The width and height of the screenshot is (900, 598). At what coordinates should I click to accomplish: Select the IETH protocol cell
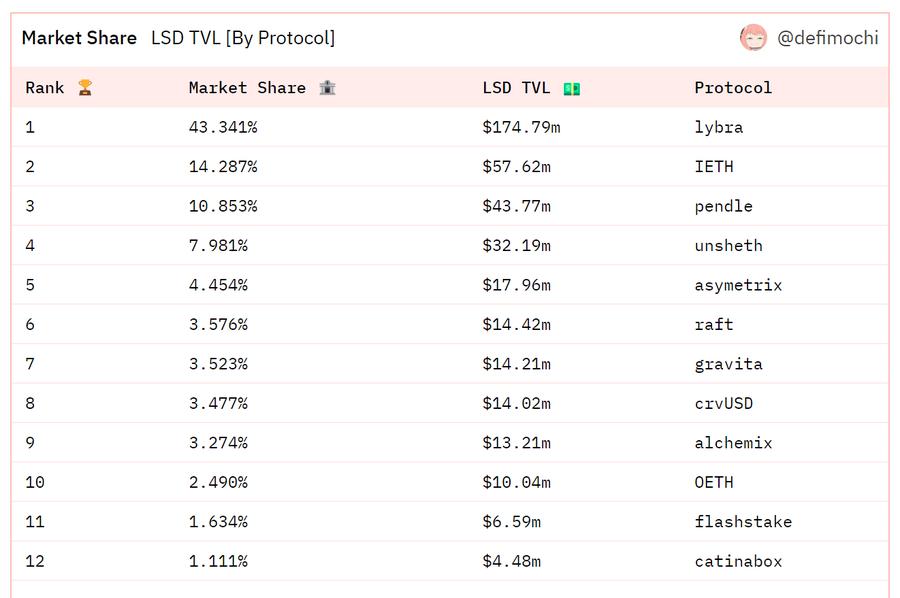[714, 167]
